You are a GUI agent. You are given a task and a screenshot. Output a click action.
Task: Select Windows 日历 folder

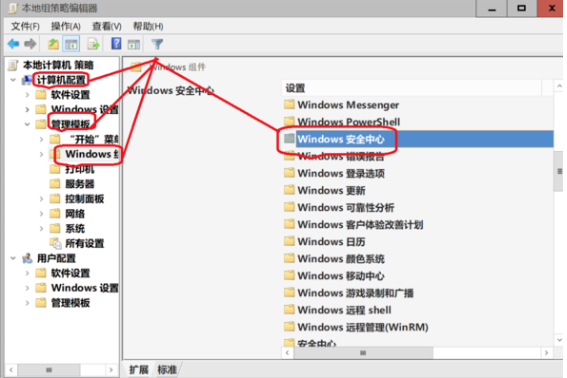pos(331,241)
